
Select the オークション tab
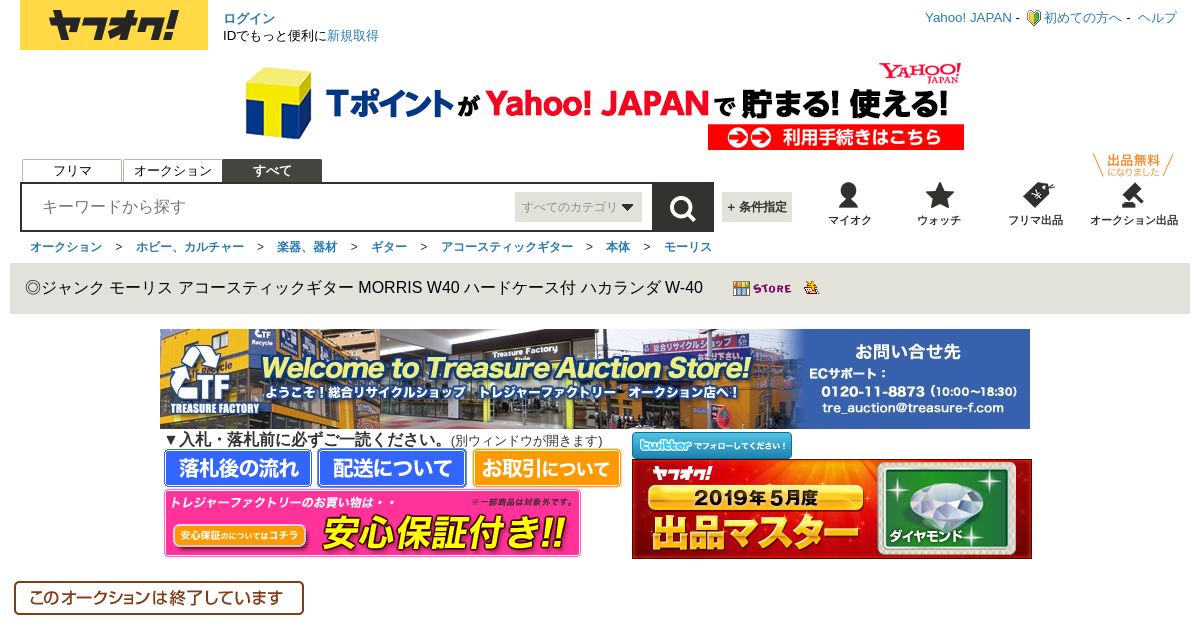point(173,171)
